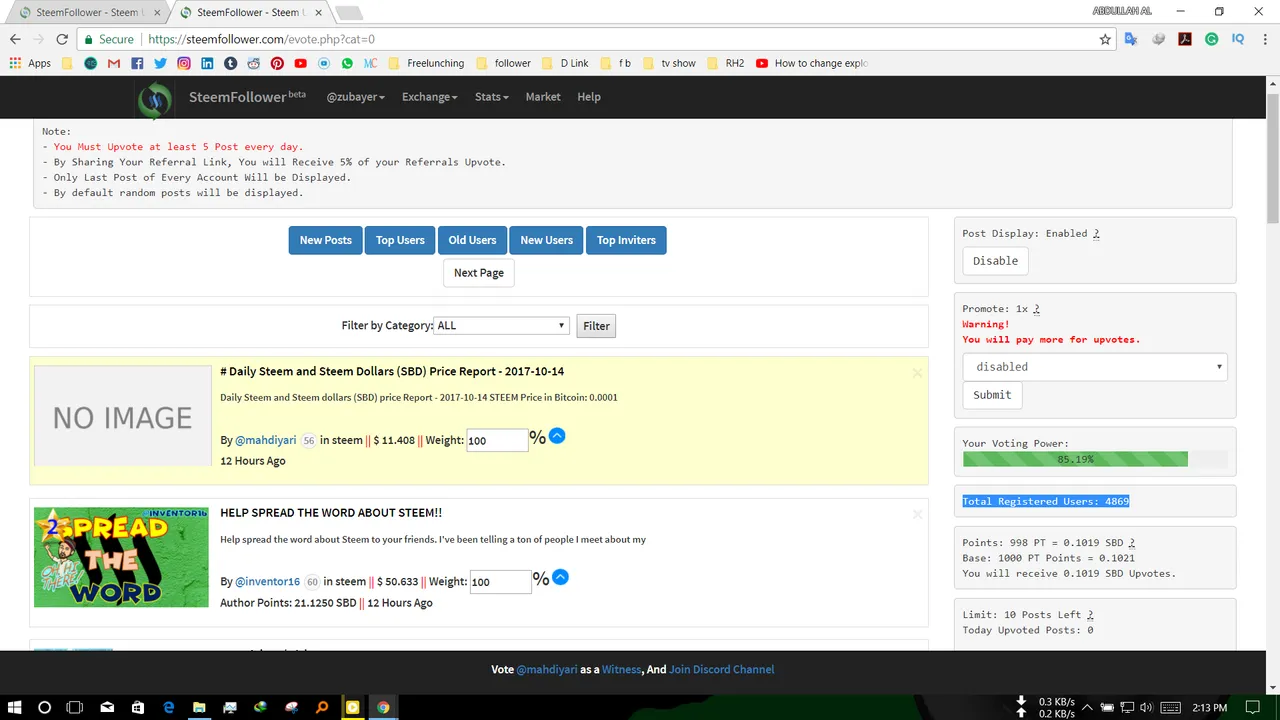Open File Explorer from taskbar
The width and height of the screenshot is (1280, 720).
pyautogui.click(x=199, y=707)
